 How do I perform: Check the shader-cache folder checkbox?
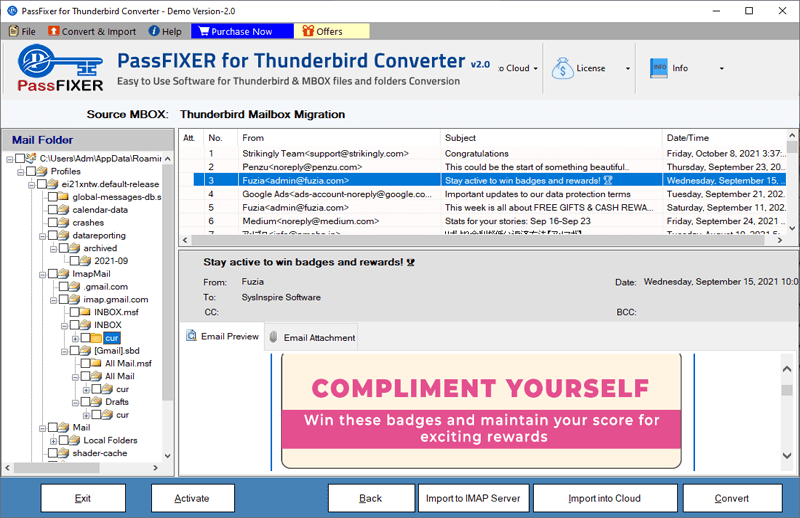pos(53,453)
